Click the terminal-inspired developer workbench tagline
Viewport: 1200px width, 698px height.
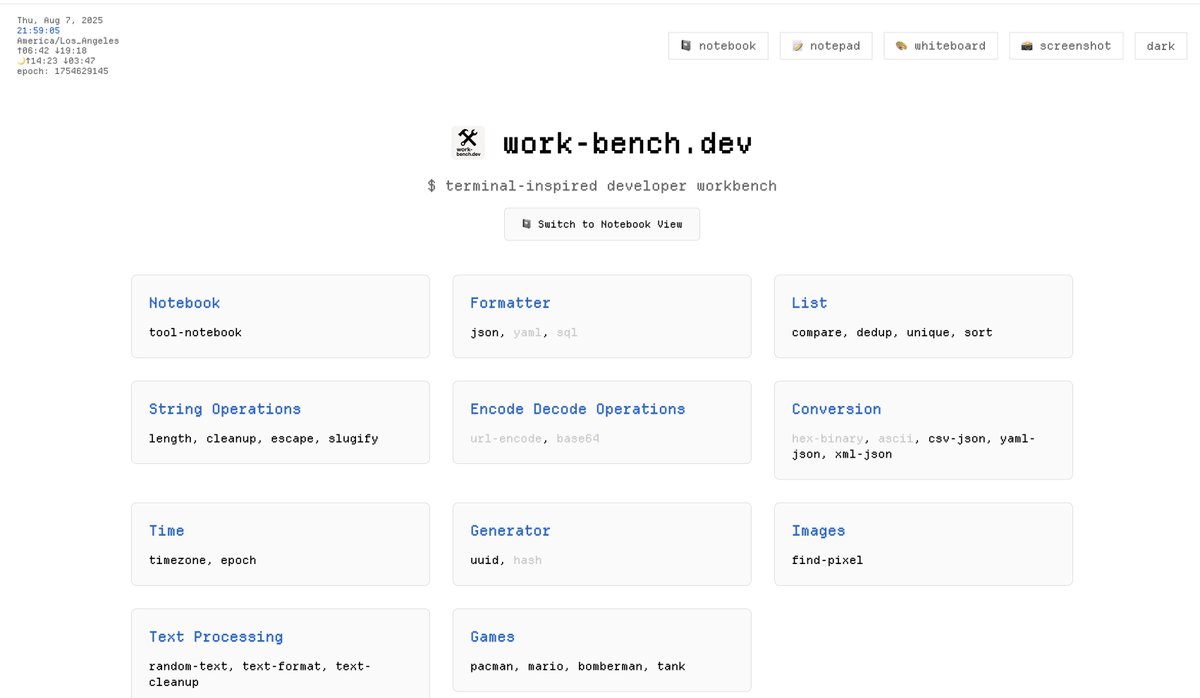tap(602, 186)
